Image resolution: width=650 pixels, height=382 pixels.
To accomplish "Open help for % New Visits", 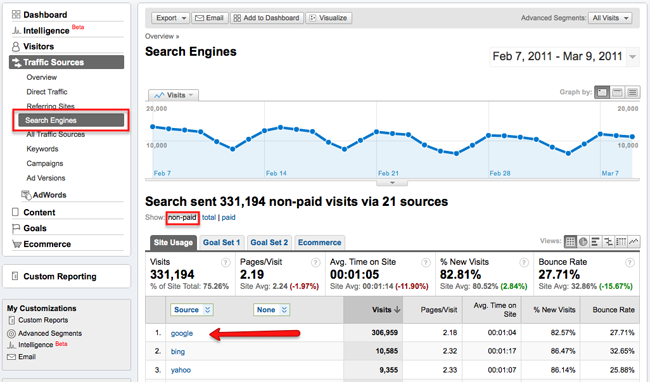I will click(x=524, y=262).
